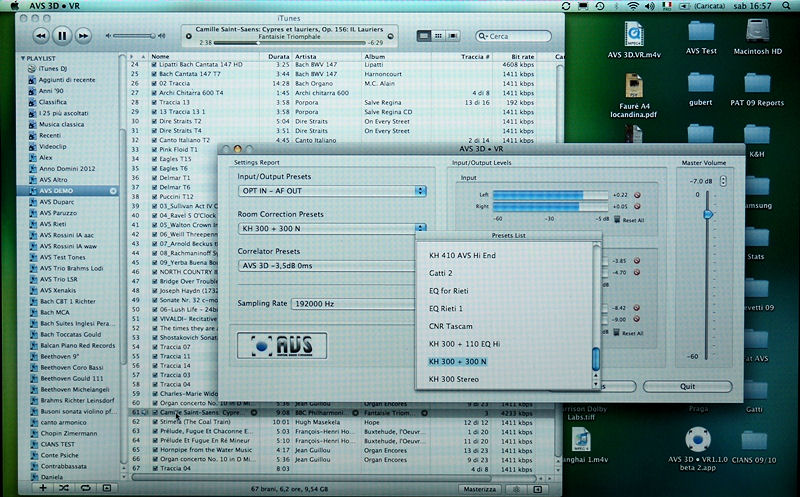The height and width of the screenshot is (497, 800).
Task: Sort iTunes list by Bit rate column
Action: click(x=514, y=57)
